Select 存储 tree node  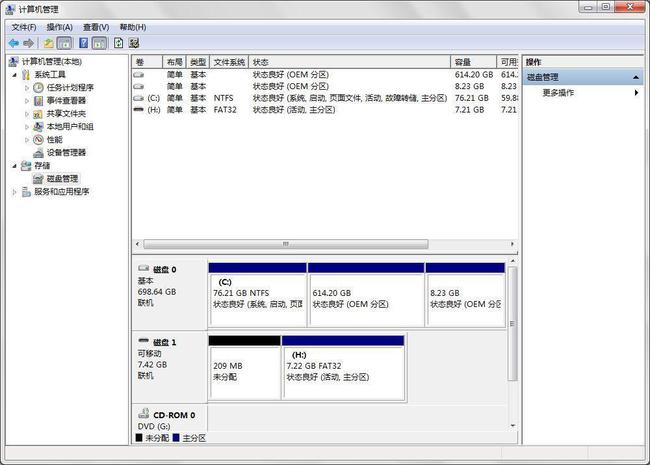[x=42, y=166]
